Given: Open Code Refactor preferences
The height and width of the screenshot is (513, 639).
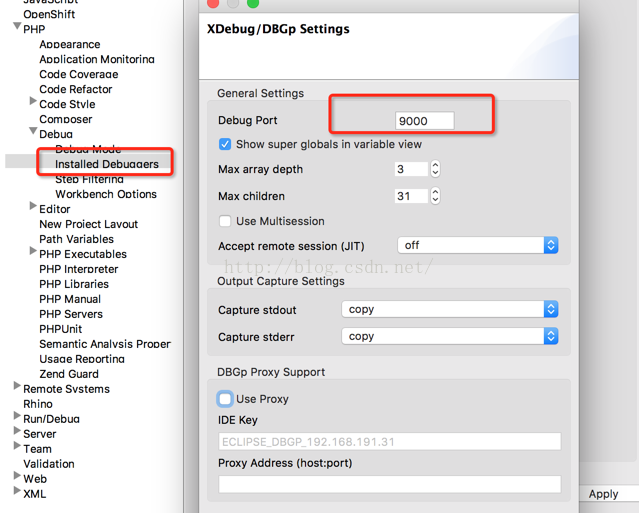Looking at the screenshot, I should coord(75,89).
